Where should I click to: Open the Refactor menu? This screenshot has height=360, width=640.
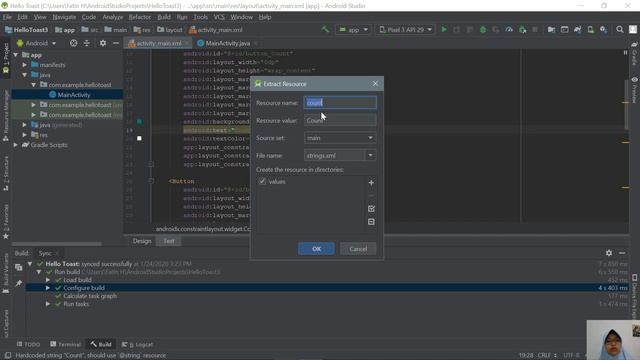pyautogui.click(x=140, y=17)
